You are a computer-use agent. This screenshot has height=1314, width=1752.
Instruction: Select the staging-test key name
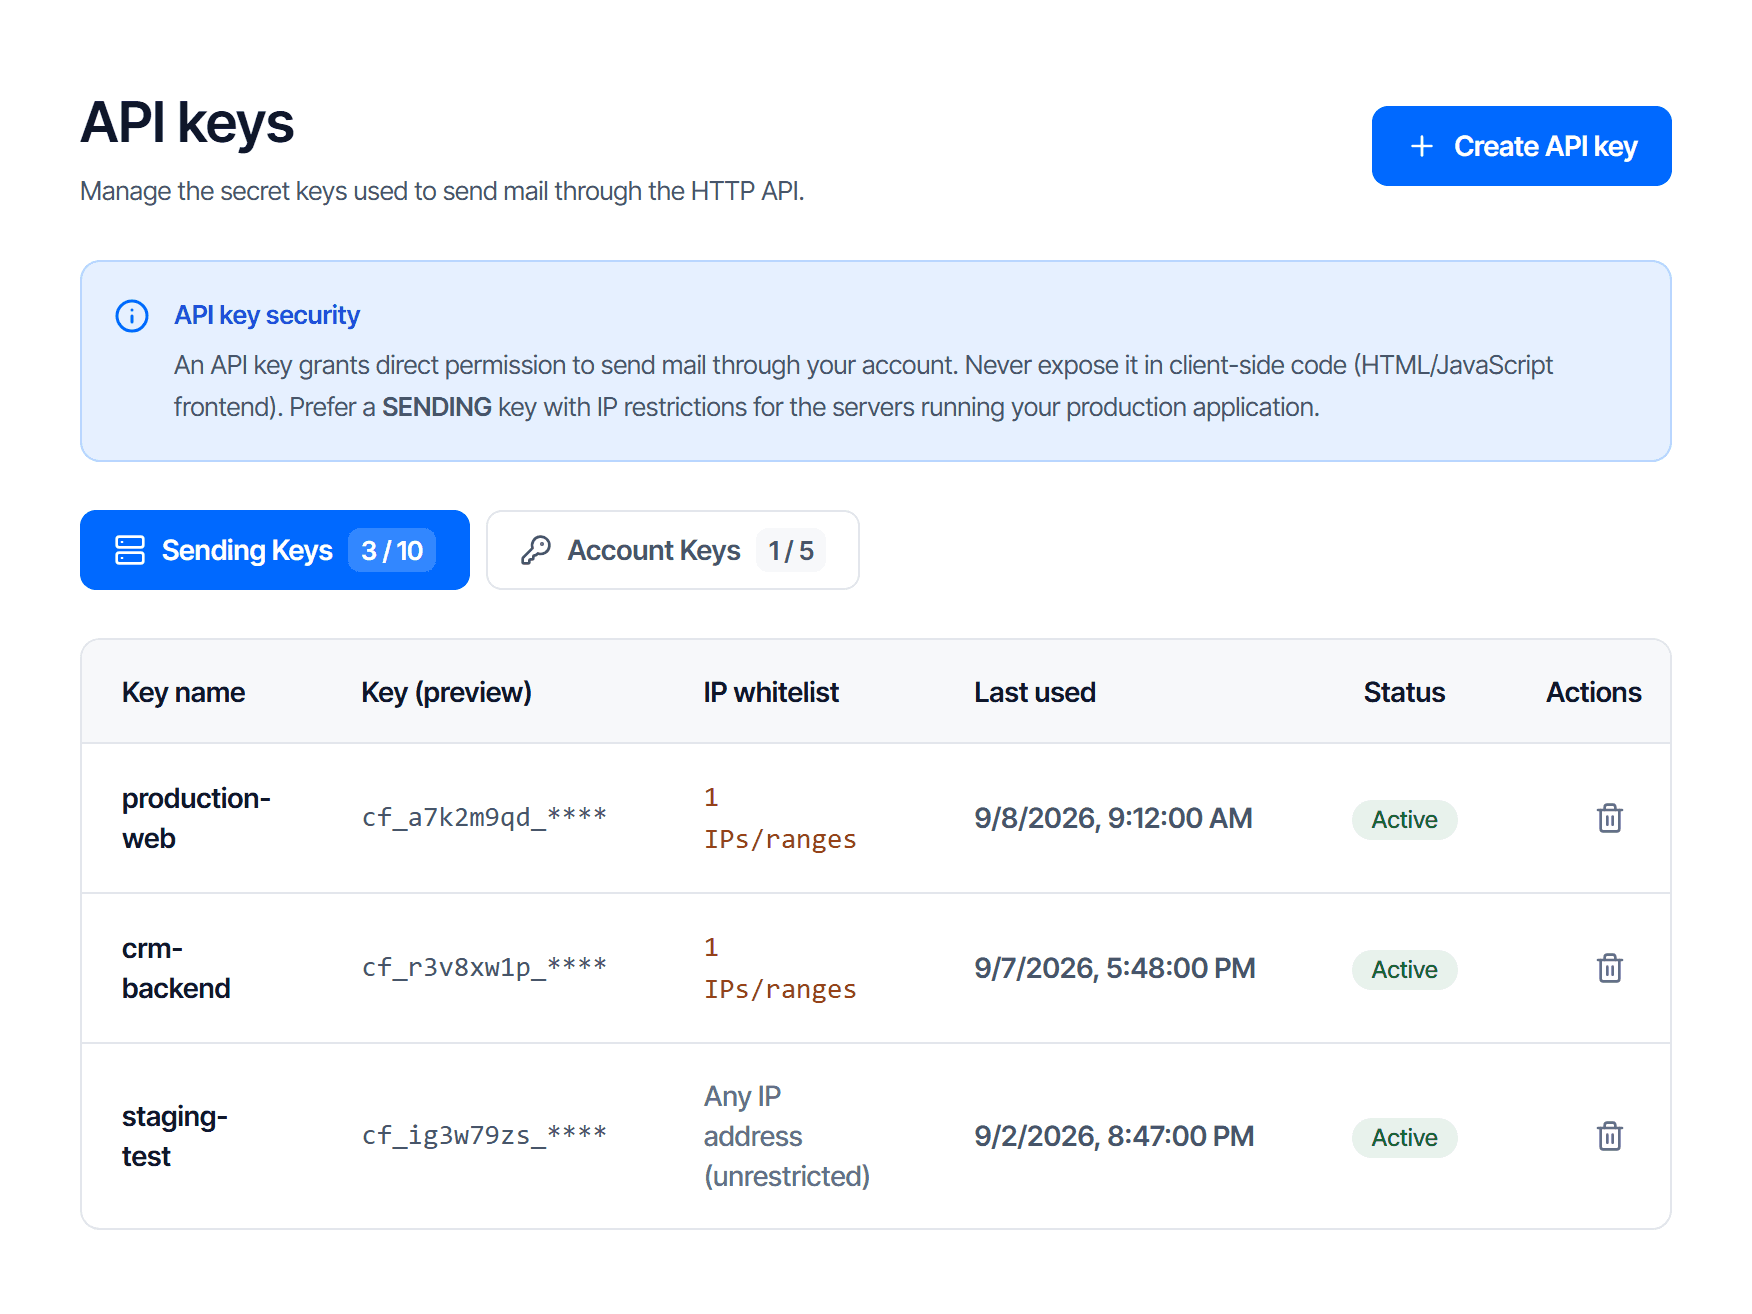(x=175, y=1136)
